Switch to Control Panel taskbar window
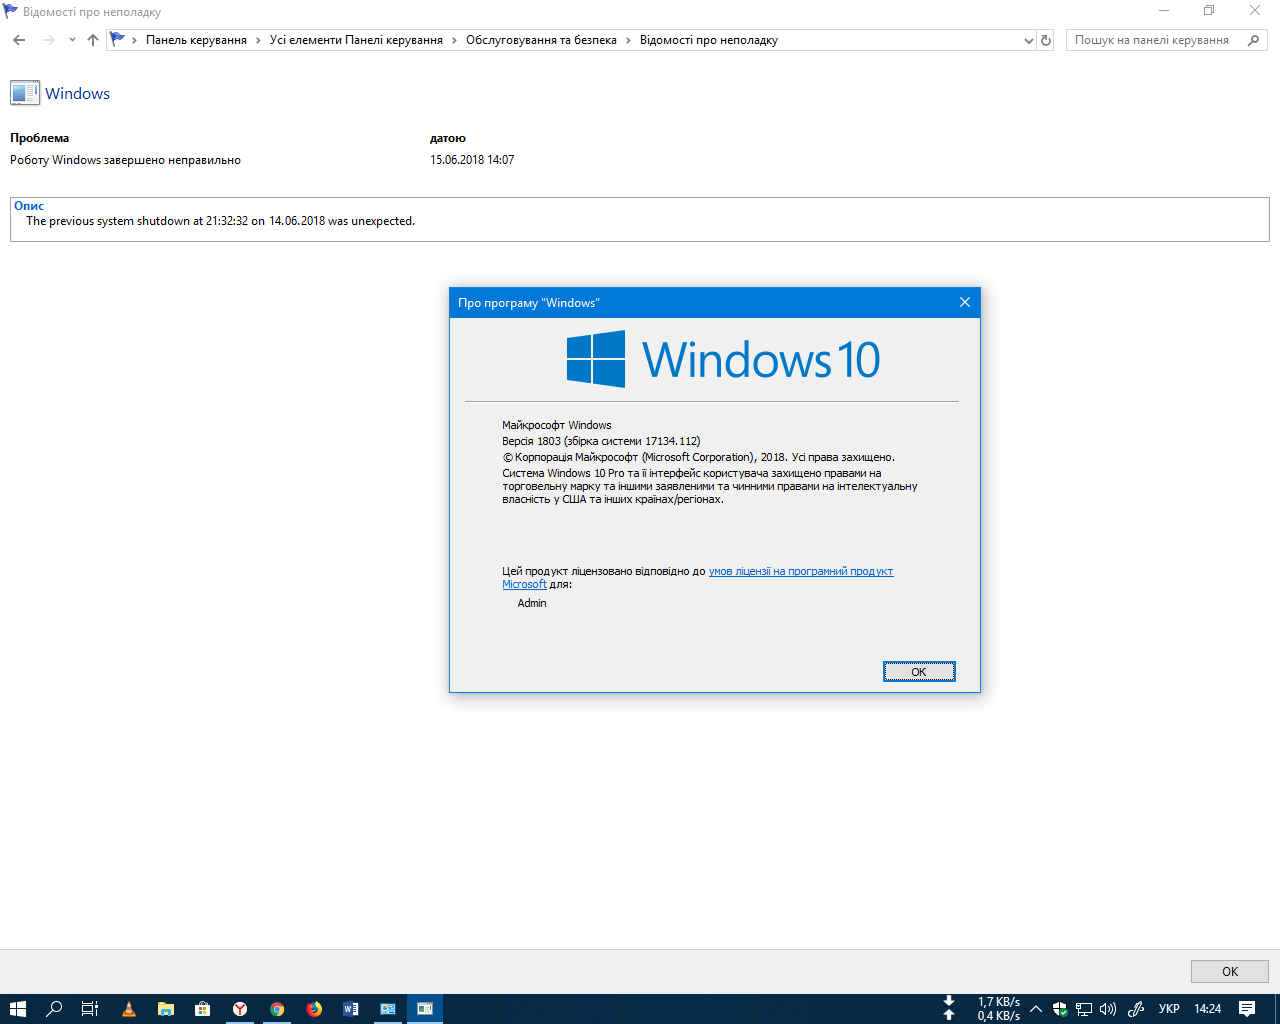 [x=388, y=1009]
